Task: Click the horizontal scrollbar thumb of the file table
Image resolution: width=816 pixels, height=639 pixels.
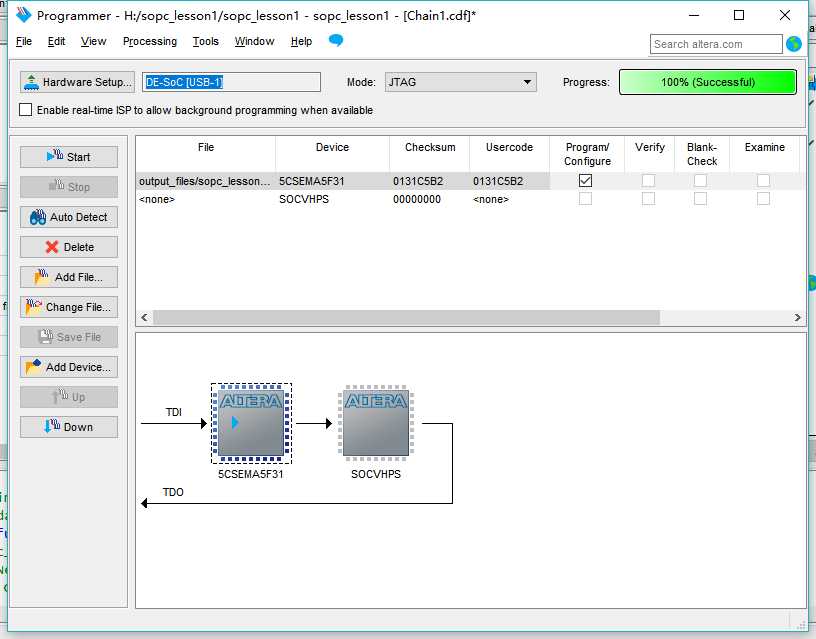Action: point(406,317)
